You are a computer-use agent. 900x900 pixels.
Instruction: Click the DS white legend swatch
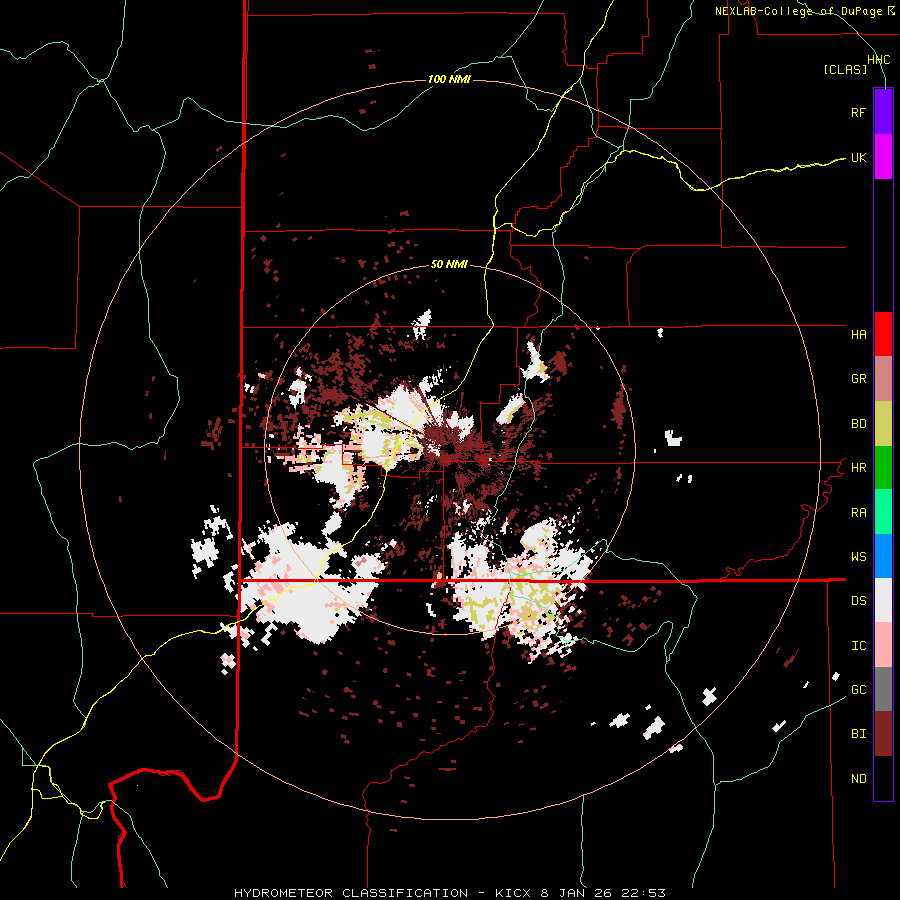tap(883, 600)
